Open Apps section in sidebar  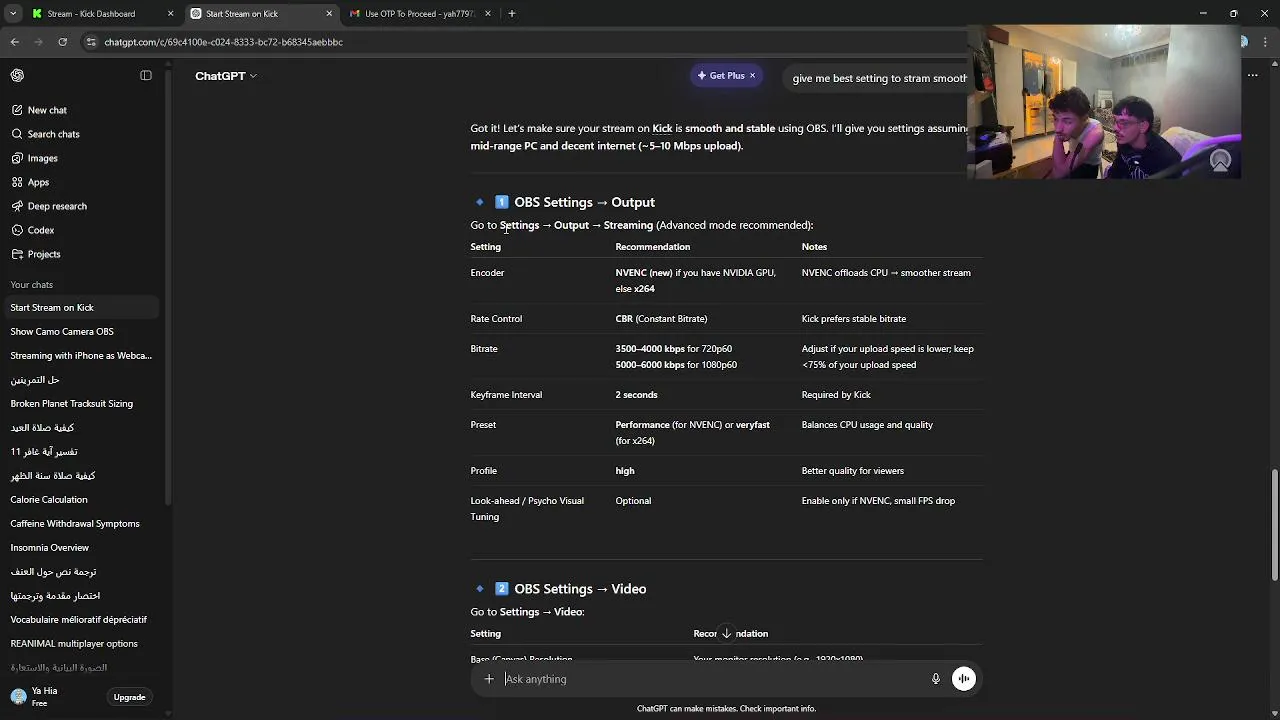point(38,182)
